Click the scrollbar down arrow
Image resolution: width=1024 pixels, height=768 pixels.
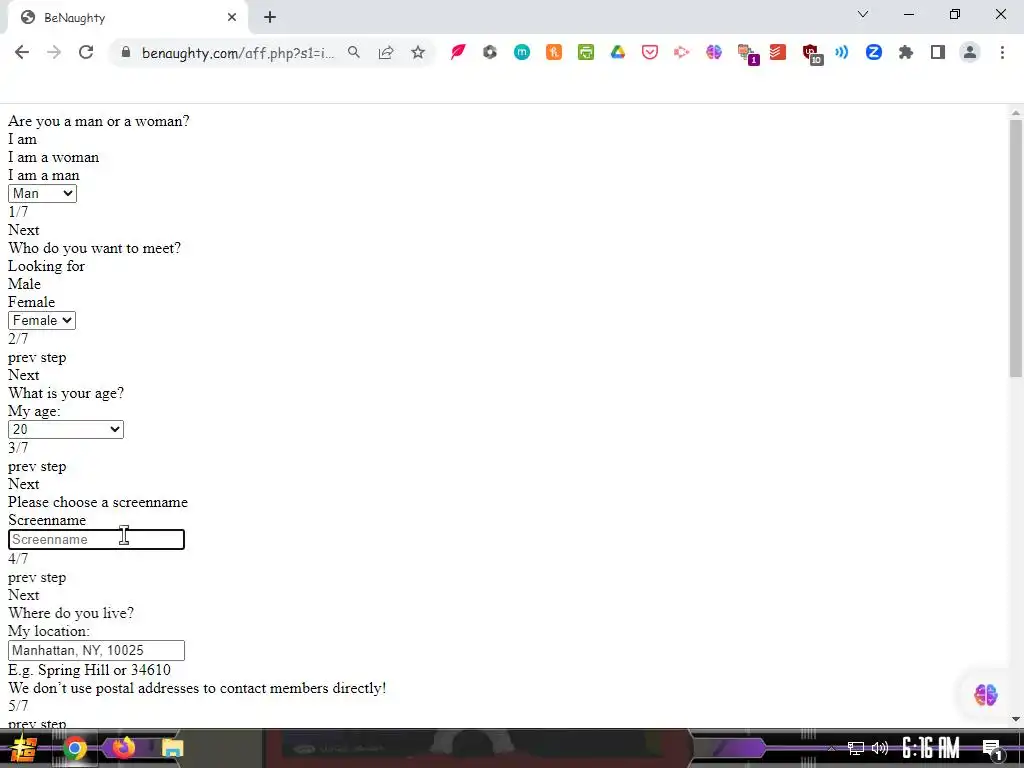(x=1016, y=719)
